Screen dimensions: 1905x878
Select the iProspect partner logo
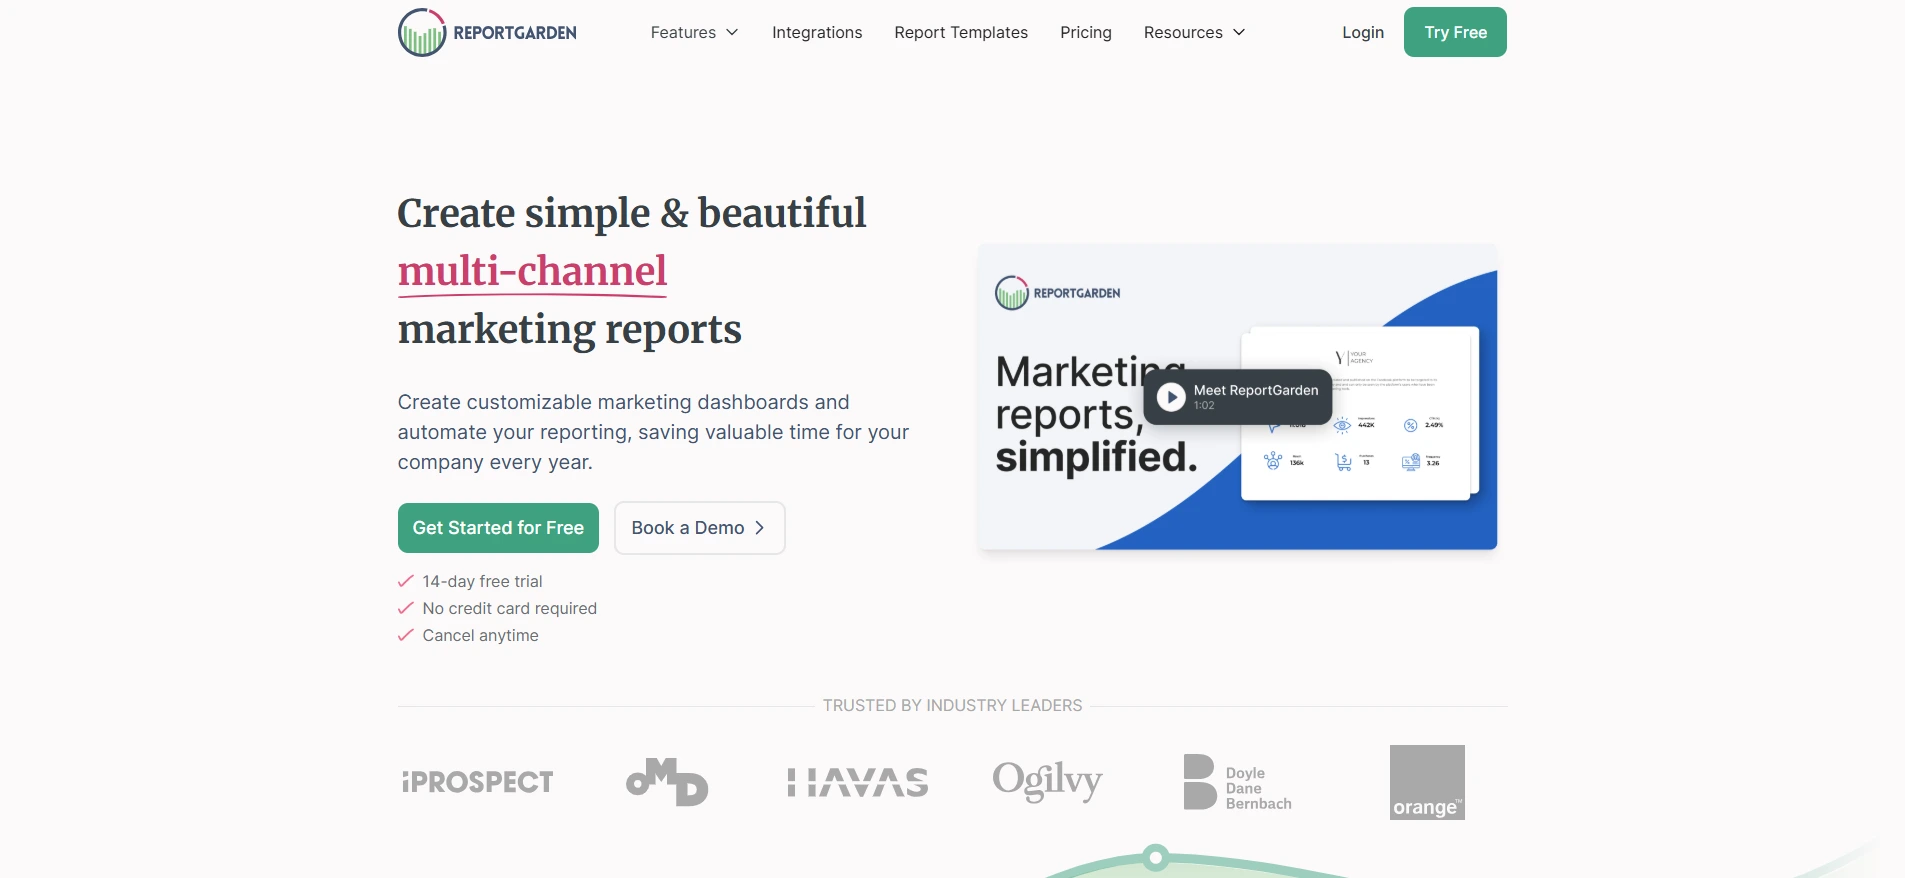[x=477, y=782]
